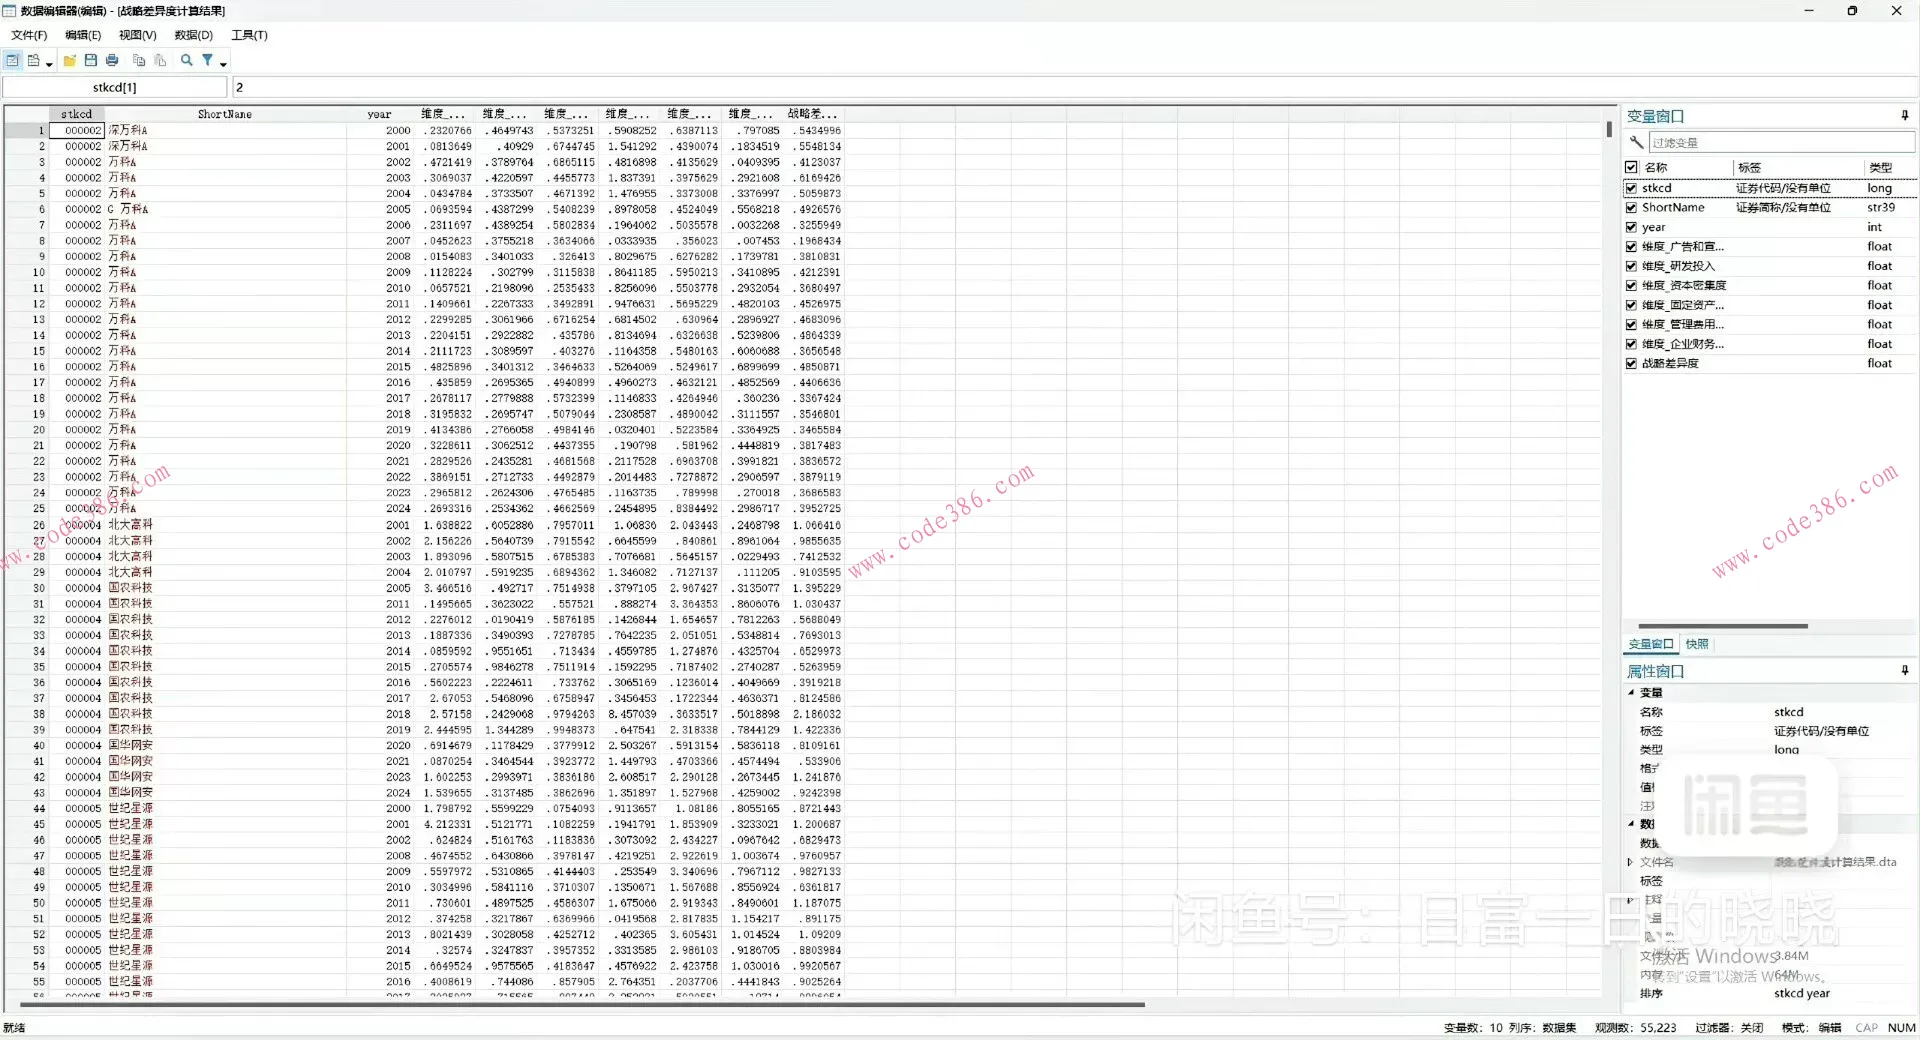The height and width of the screenshot is (1040, 1920).
Task: Click the data browser mode toolbar icon
Action: [x=34, y=60]
